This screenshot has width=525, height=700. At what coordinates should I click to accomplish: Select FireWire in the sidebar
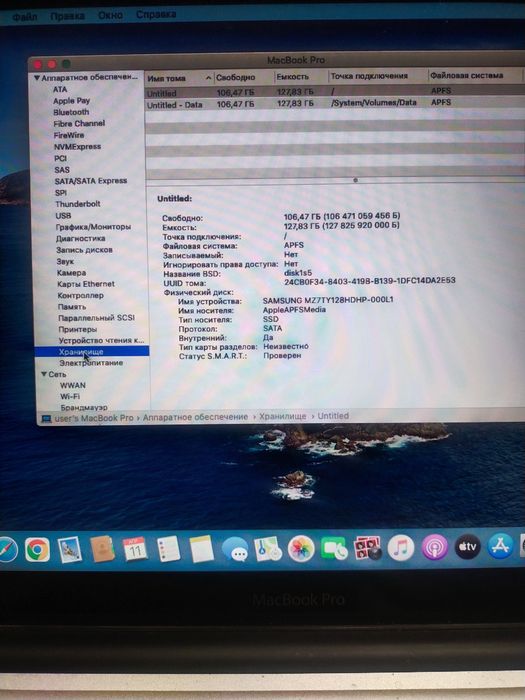point(69,135)
